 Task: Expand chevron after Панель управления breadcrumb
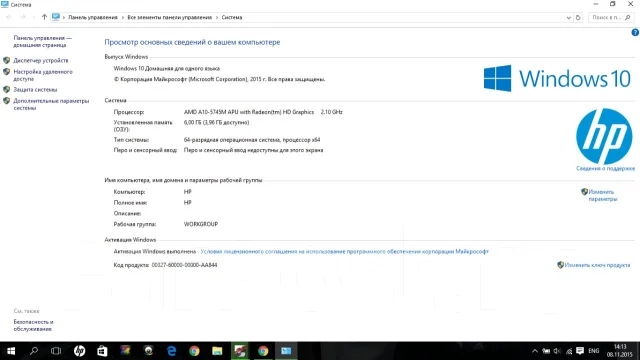(122, 18)
